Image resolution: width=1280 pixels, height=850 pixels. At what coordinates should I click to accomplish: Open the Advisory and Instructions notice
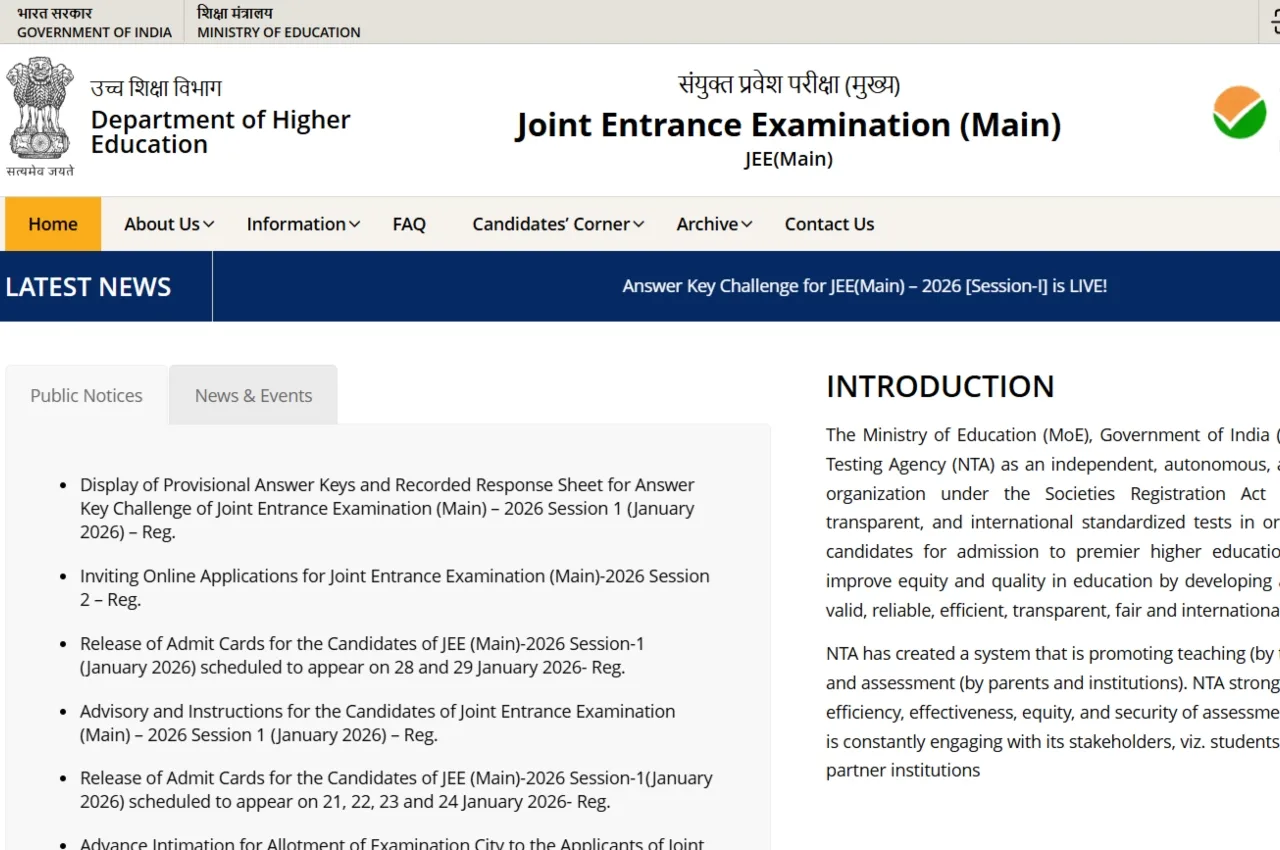[x=377, y=723]
